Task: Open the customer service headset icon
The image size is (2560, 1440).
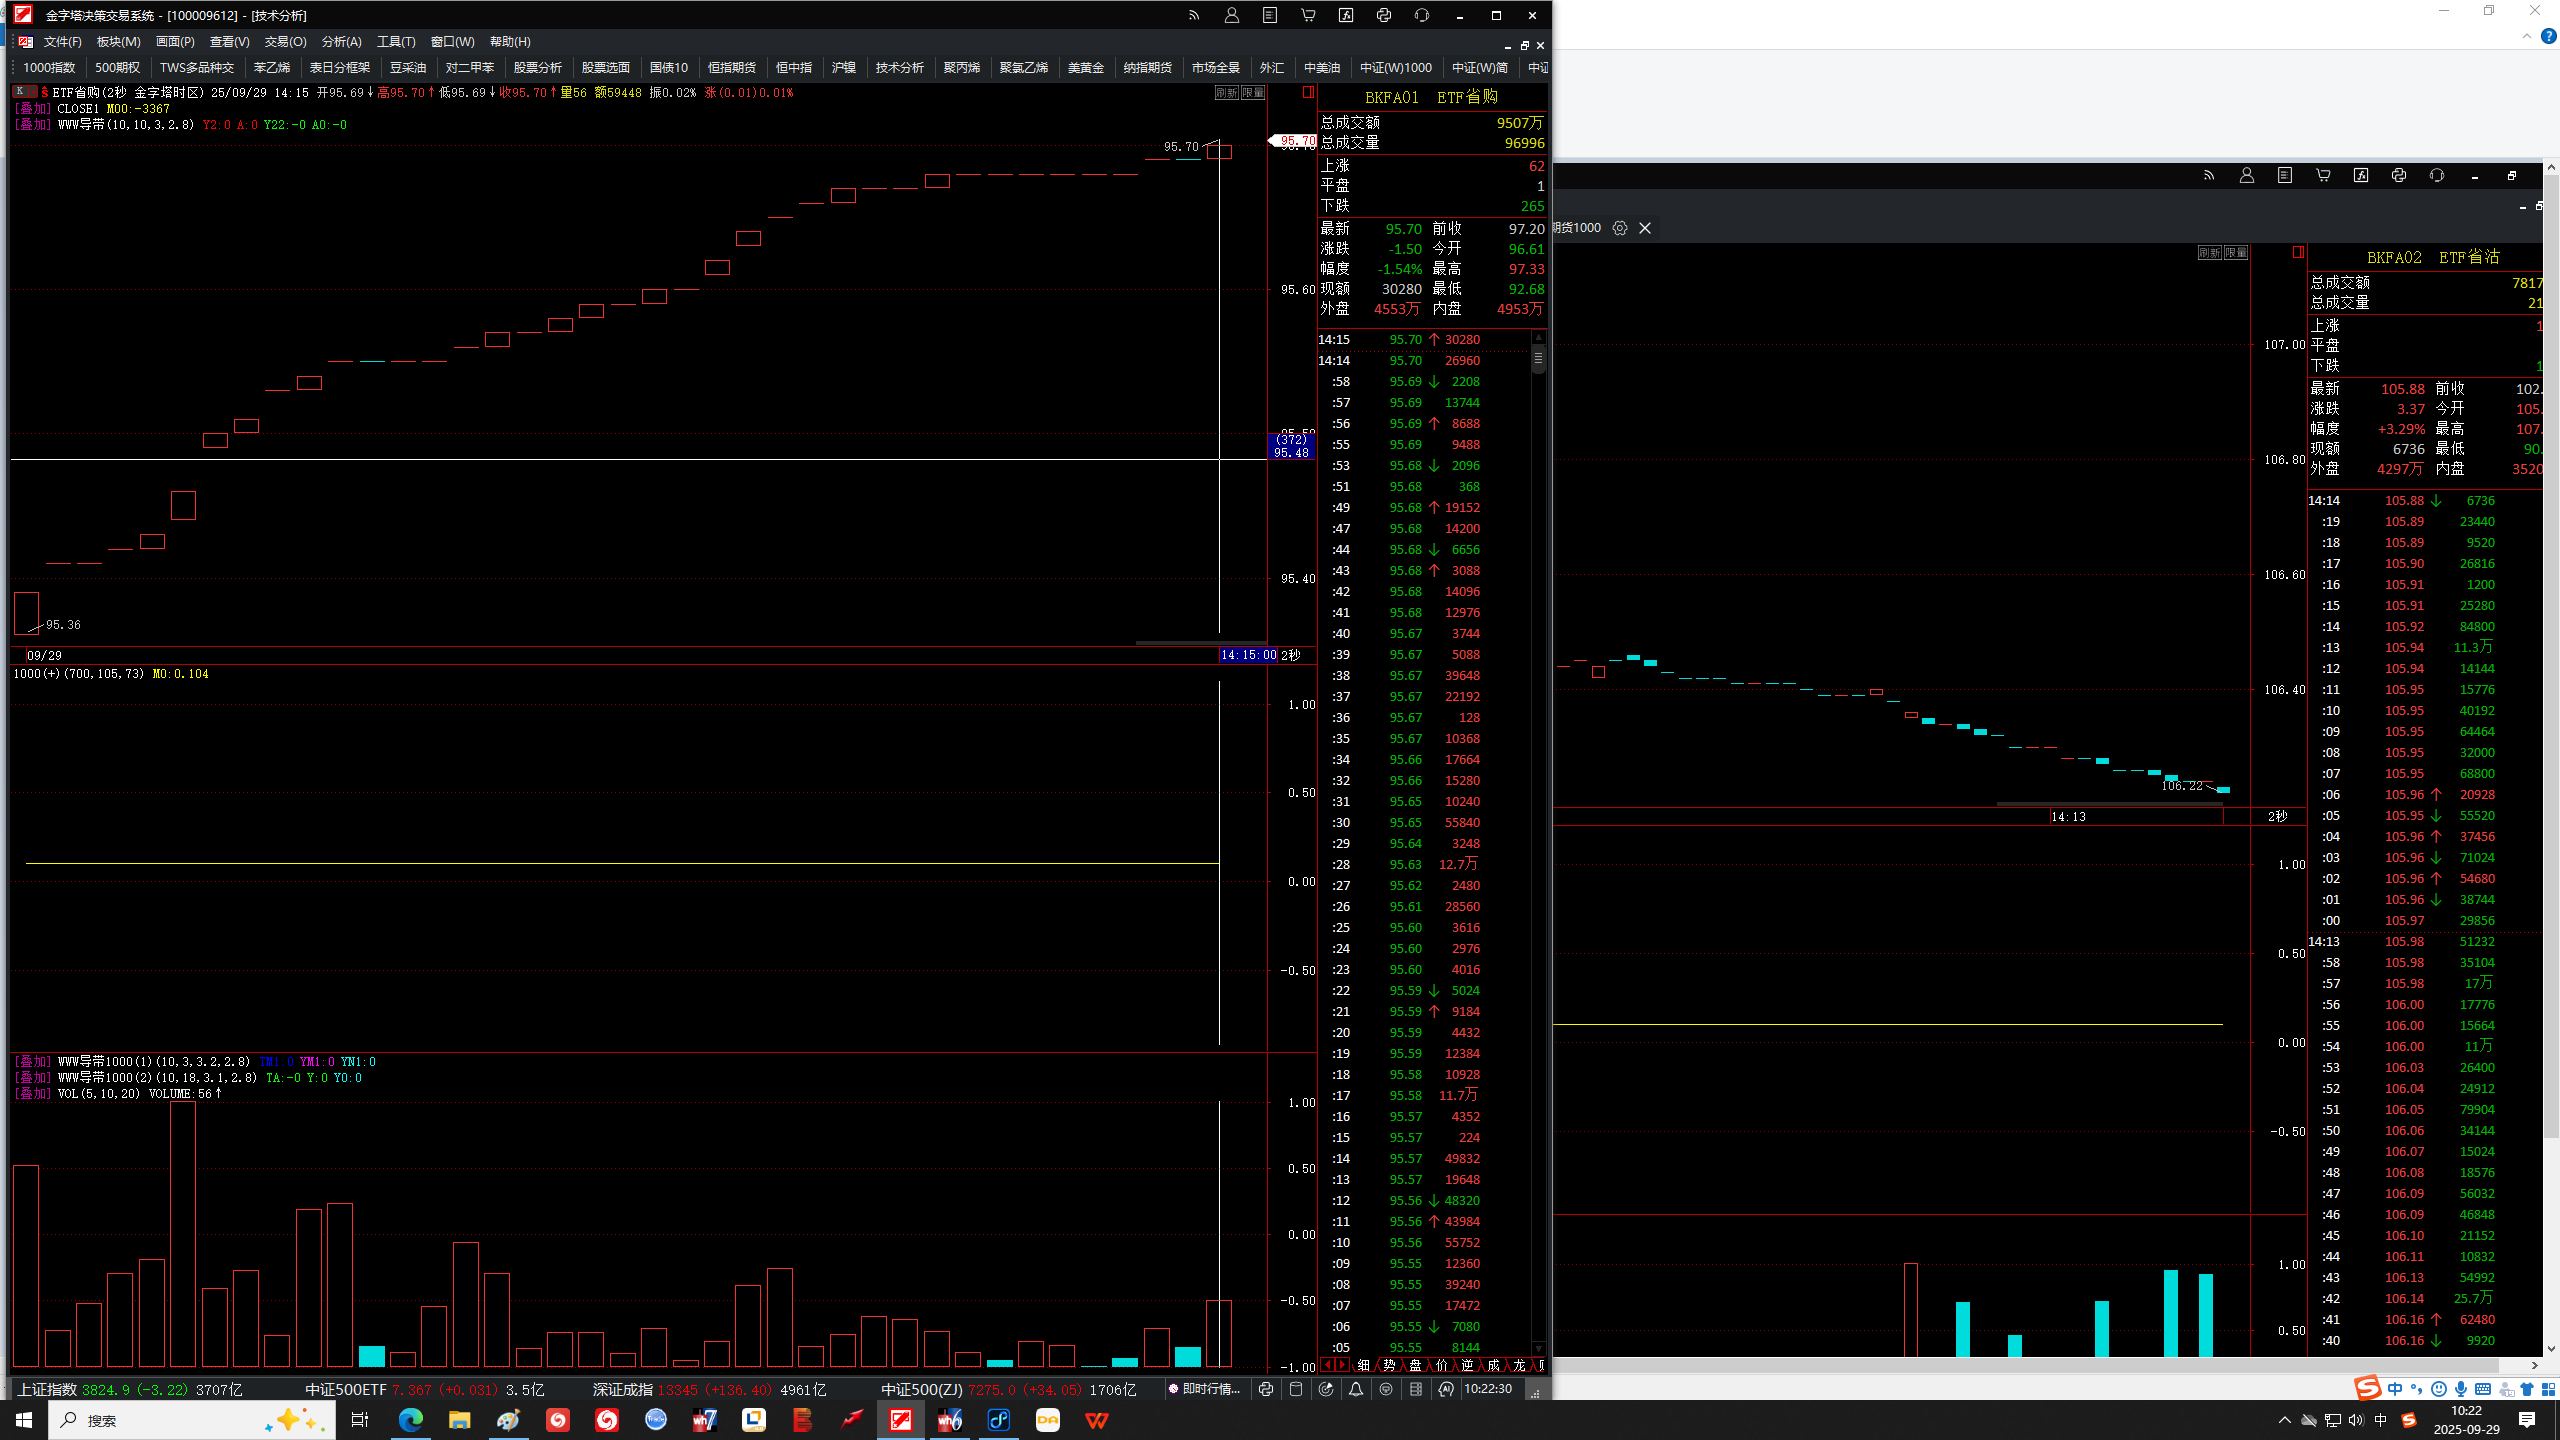Action: click(1422, 15)
